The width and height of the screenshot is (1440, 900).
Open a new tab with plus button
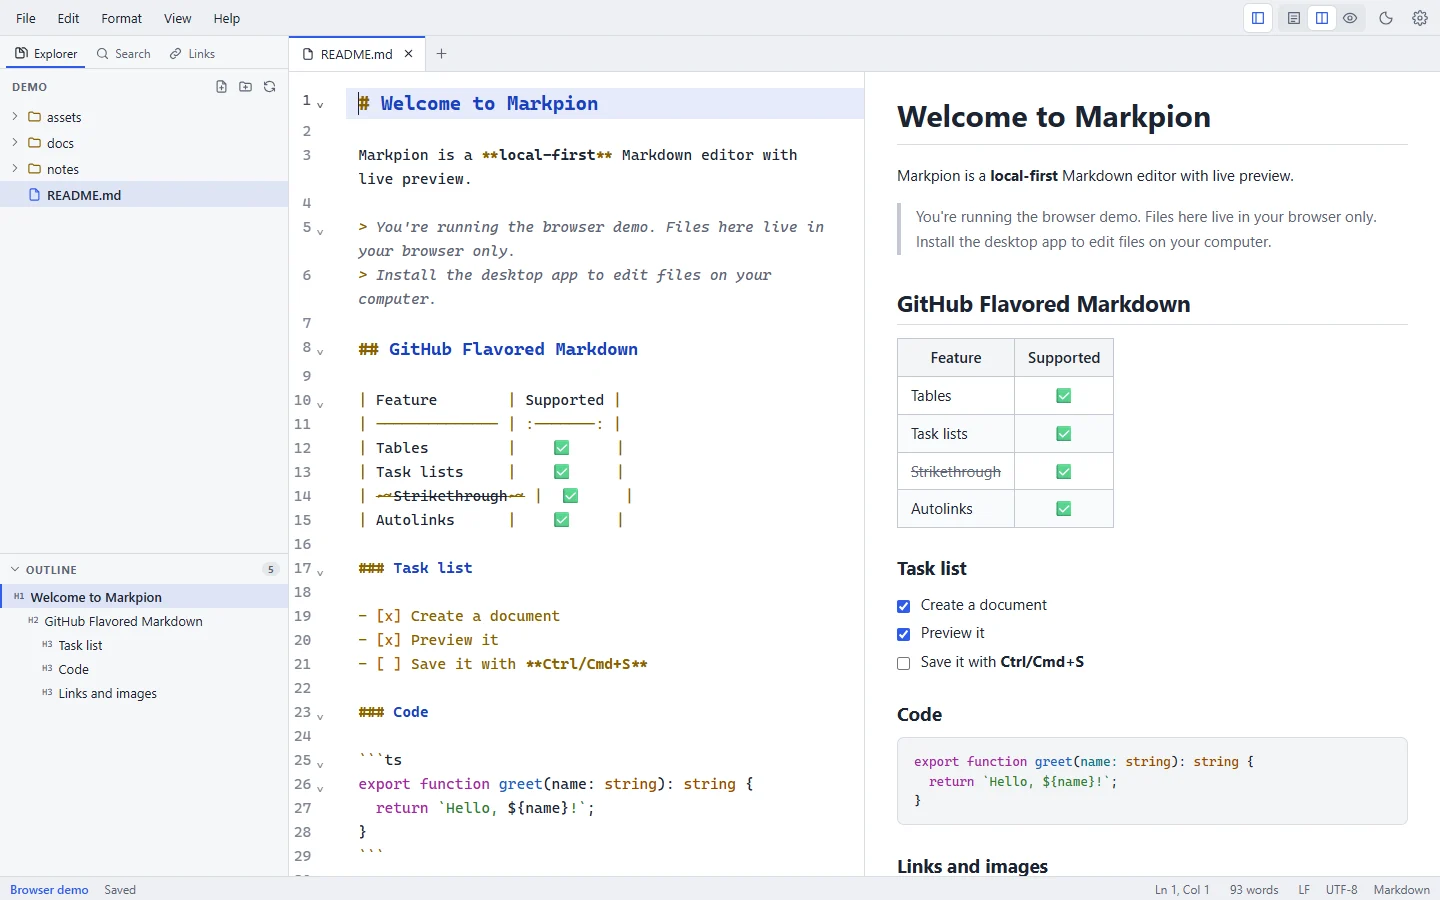tap(441, 54)
